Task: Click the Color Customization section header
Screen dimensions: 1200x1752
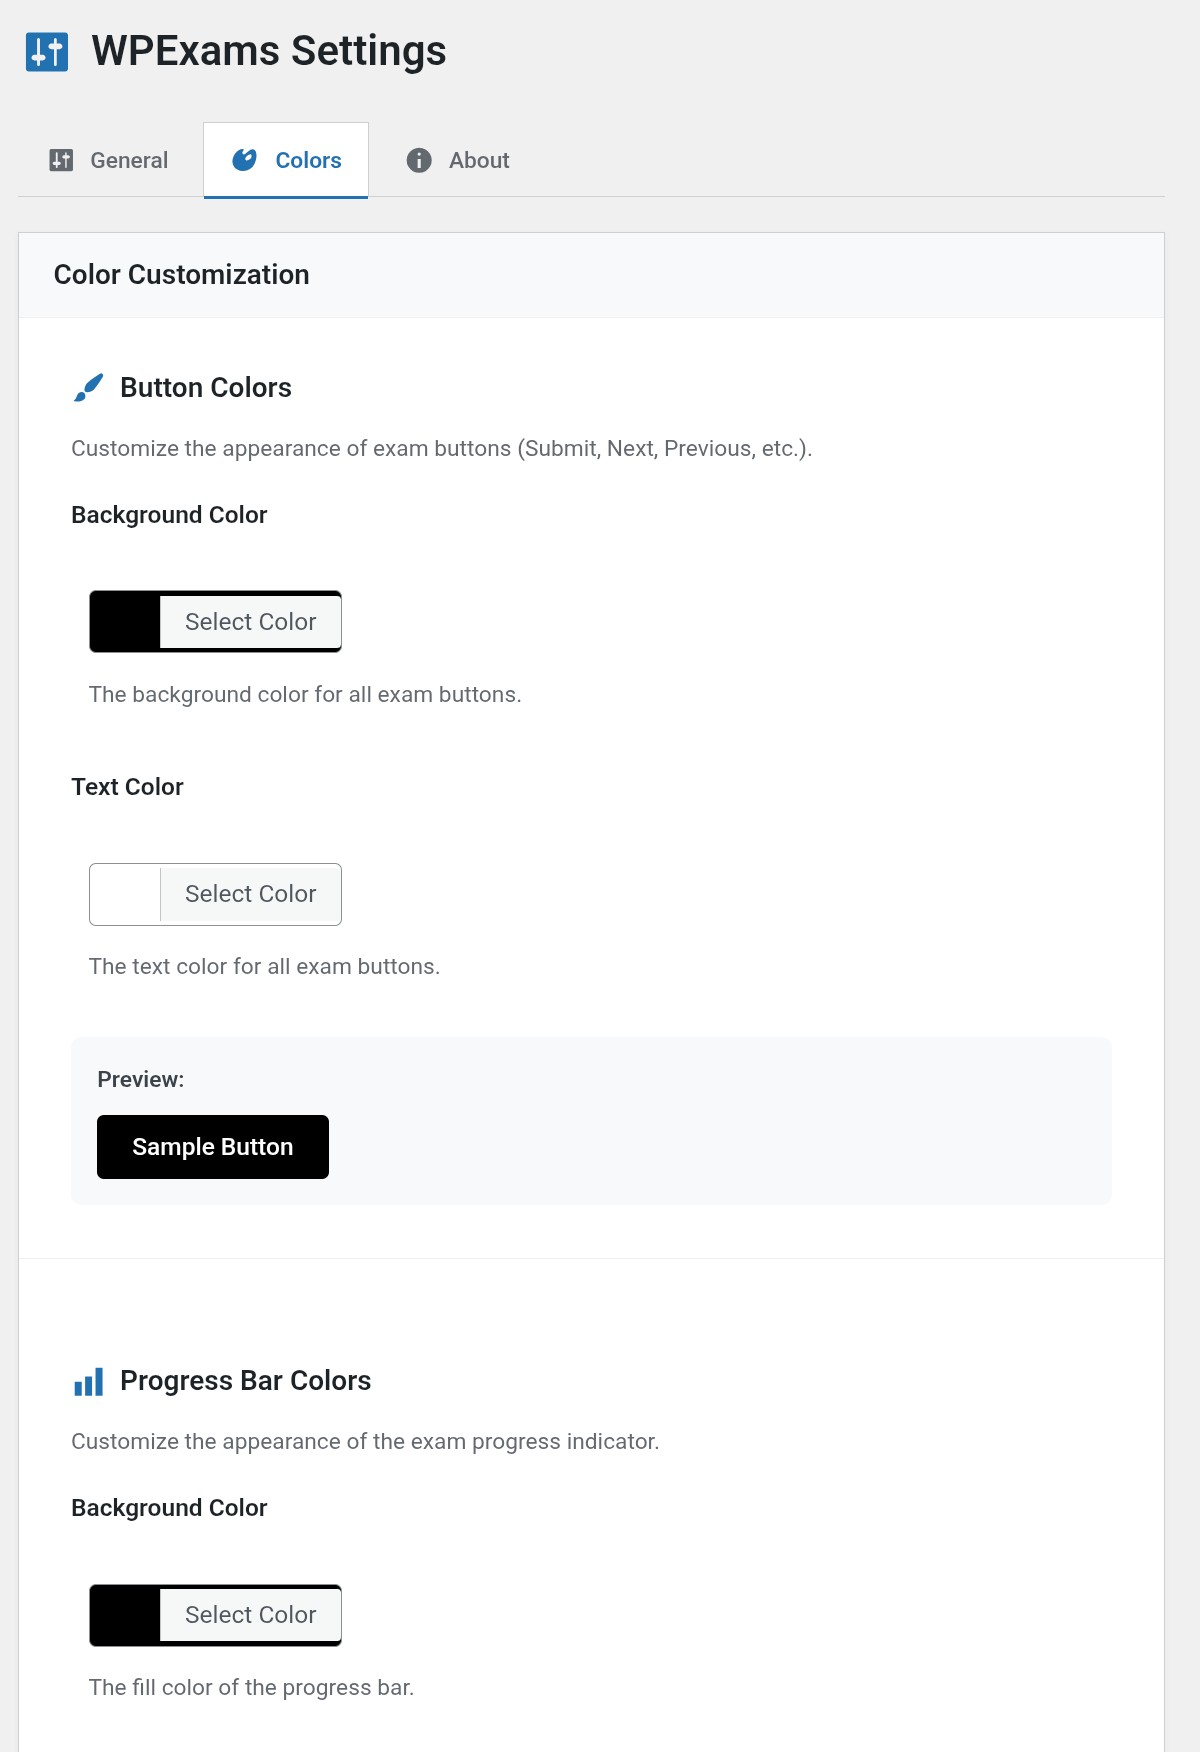Action: pyautogui.click(x=181, y=274)
